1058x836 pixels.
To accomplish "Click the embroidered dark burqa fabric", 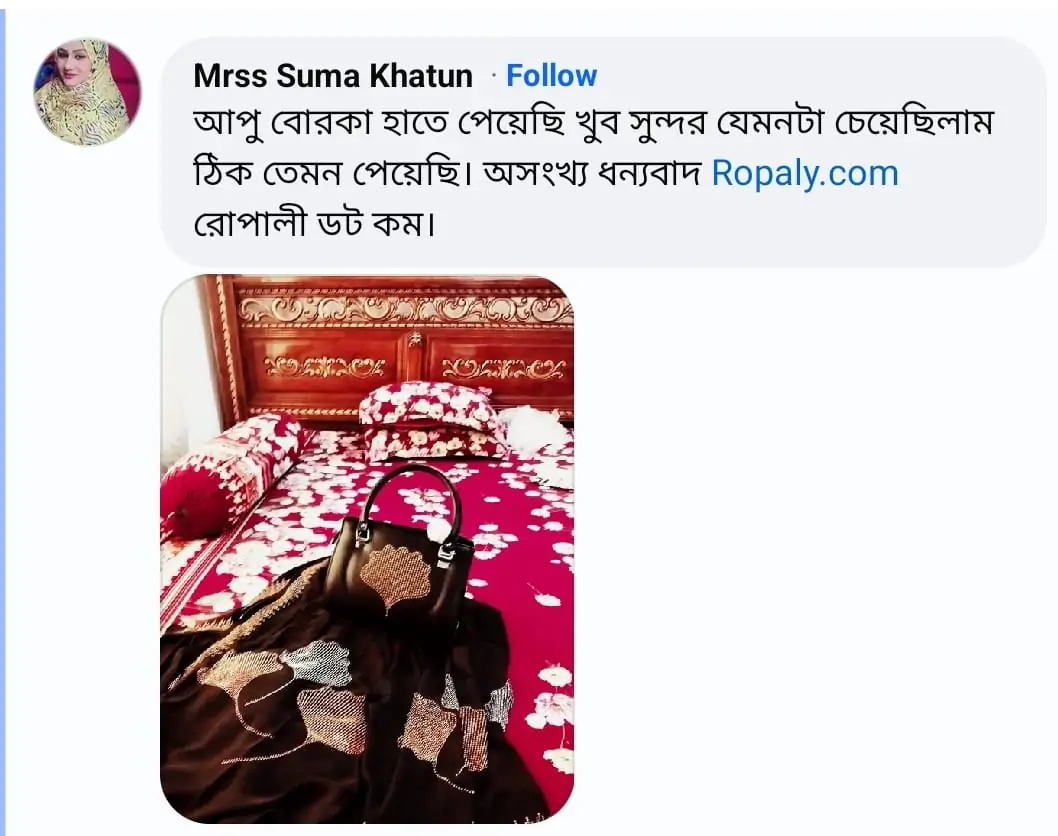I will [x=300, y=720].
